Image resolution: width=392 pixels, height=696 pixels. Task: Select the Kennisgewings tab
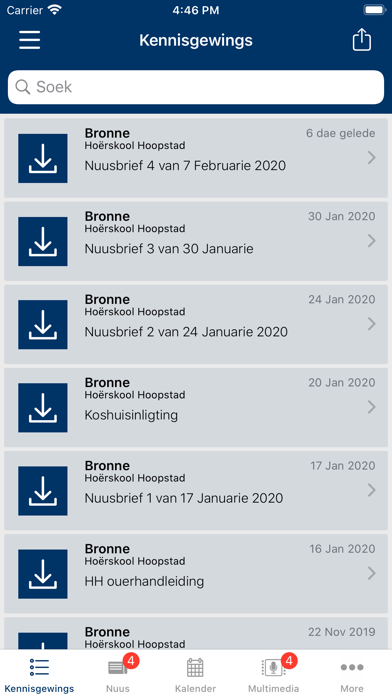(x=39, y=673)
